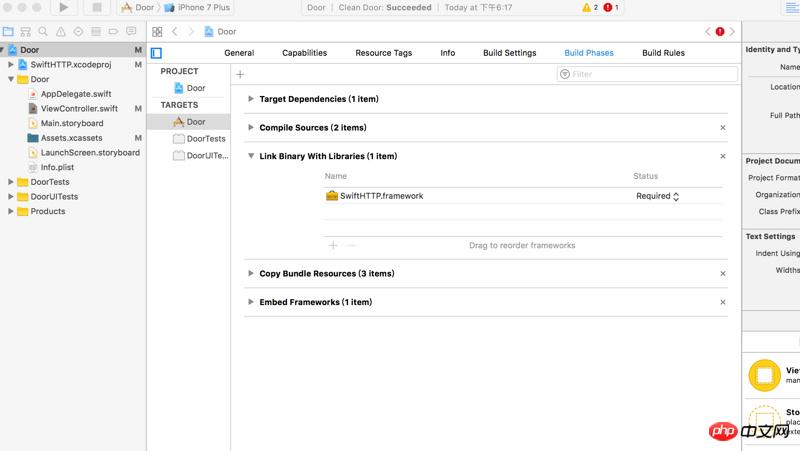The image size is (800, 451).
Task: Open the Report navigator
Action: [131, 32]
